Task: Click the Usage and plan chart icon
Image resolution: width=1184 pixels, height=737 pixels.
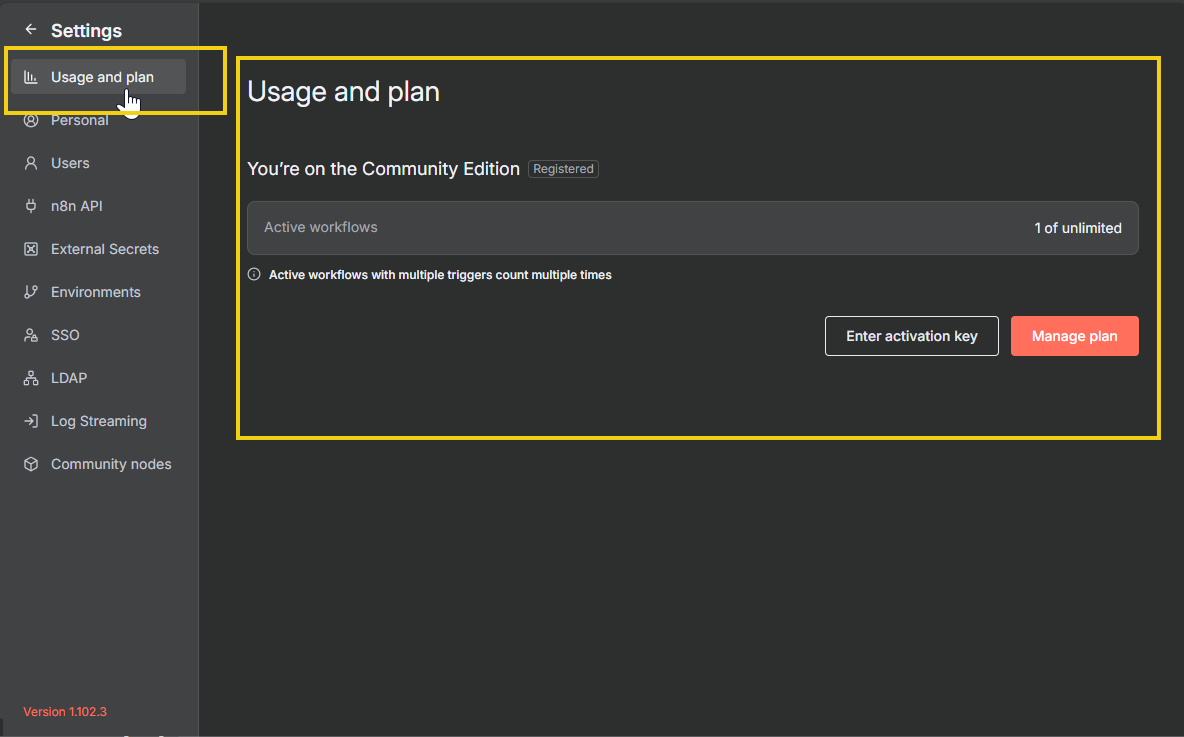Action: (x=31, y=77)
